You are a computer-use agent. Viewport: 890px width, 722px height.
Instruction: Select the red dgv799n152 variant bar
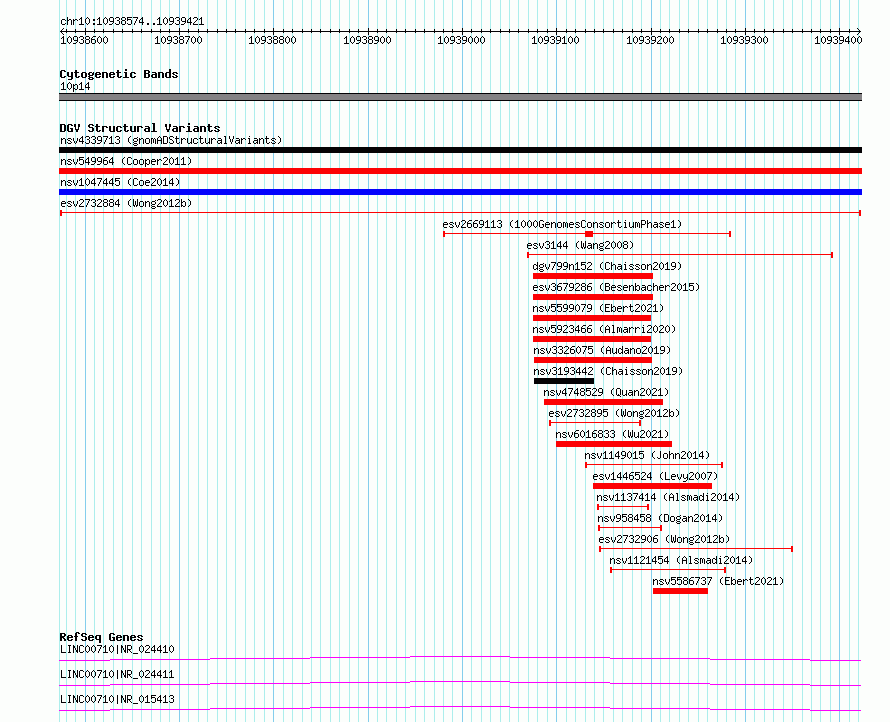coord(593,276)
